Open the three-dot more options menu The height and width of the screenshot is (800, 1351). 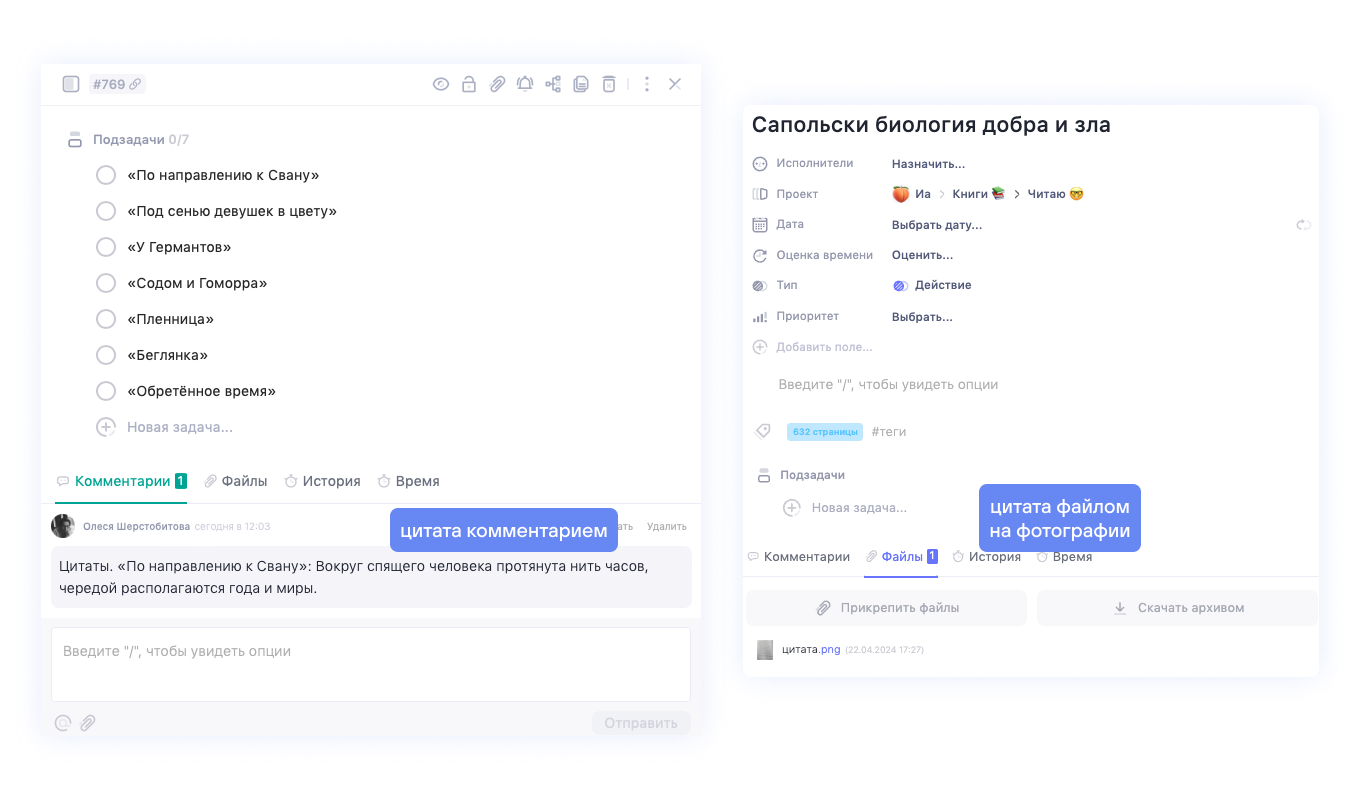coord(647,84)
